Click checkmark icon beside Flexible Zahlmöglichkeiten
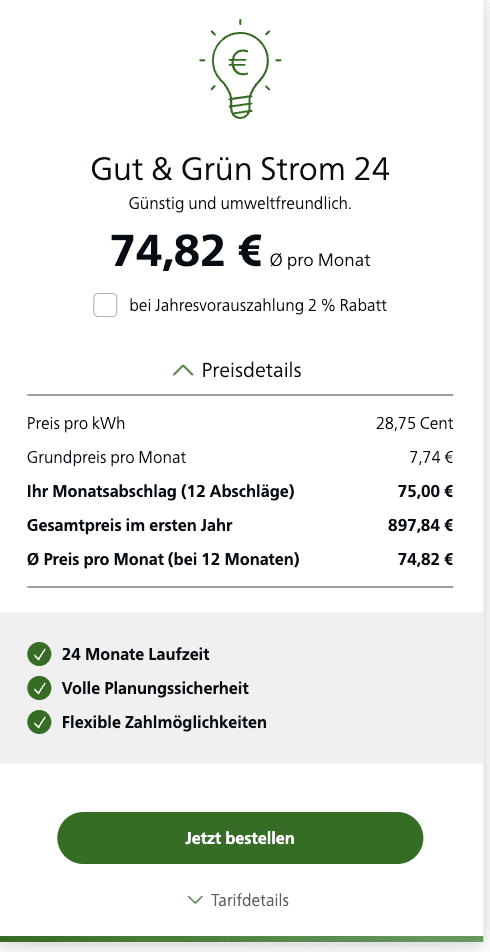The image size is (490, 952). click(x=39, y=722)
